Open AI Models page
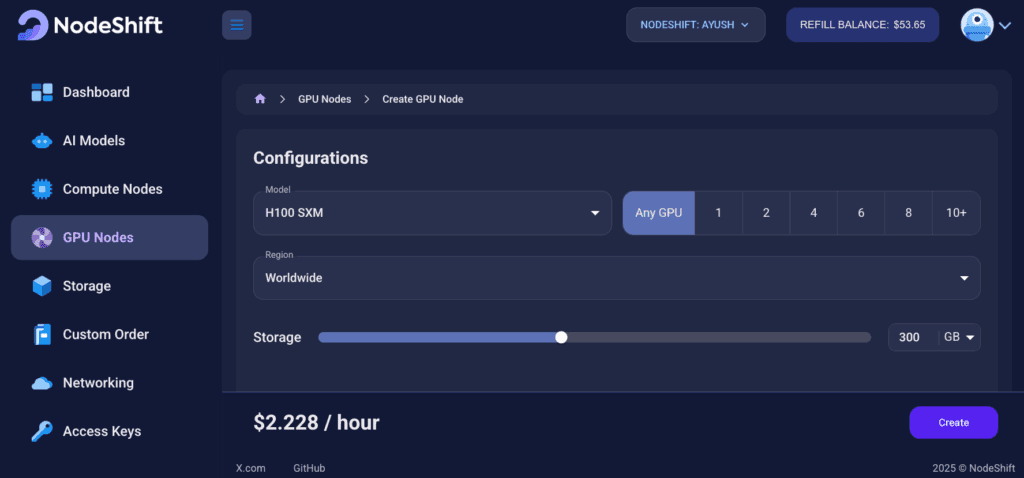The height and width of the screenshot is (478, 1024). [x=109, y=140]
